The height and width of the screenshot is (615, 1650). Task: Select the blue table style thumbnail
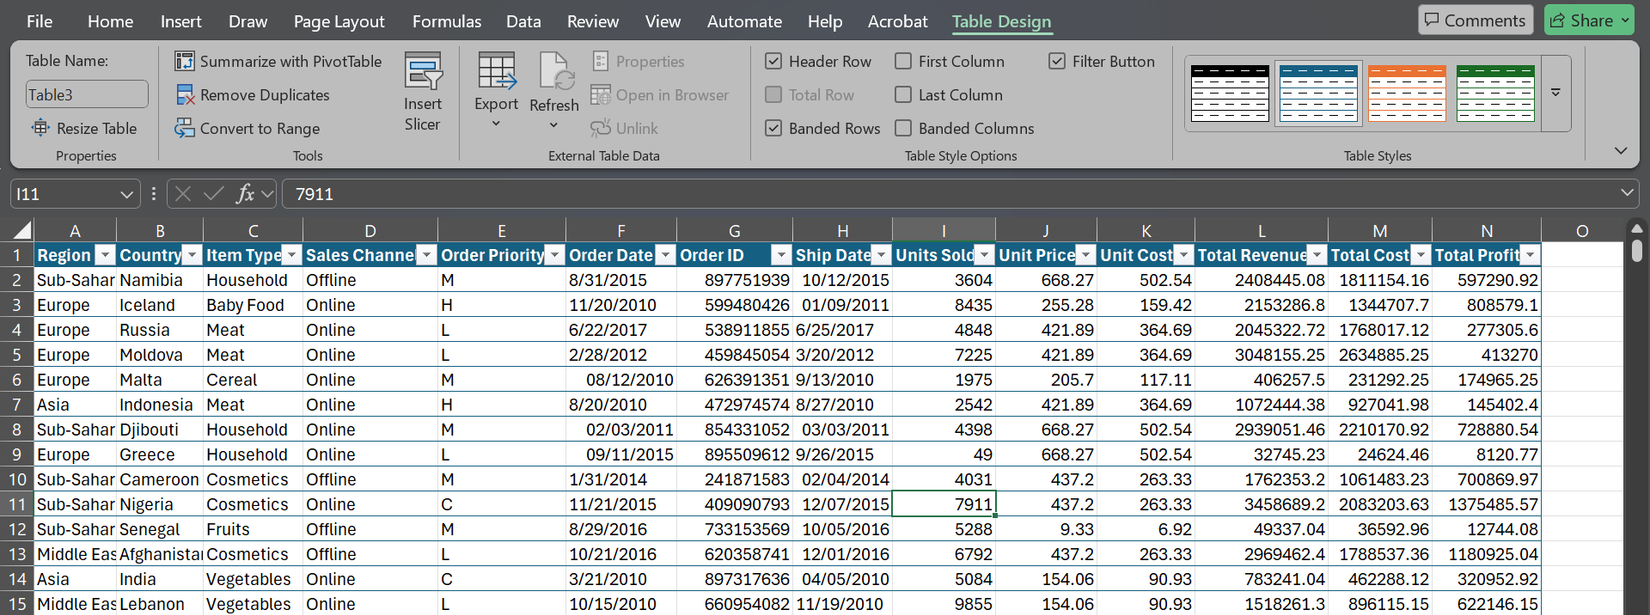pos(1319,93)
